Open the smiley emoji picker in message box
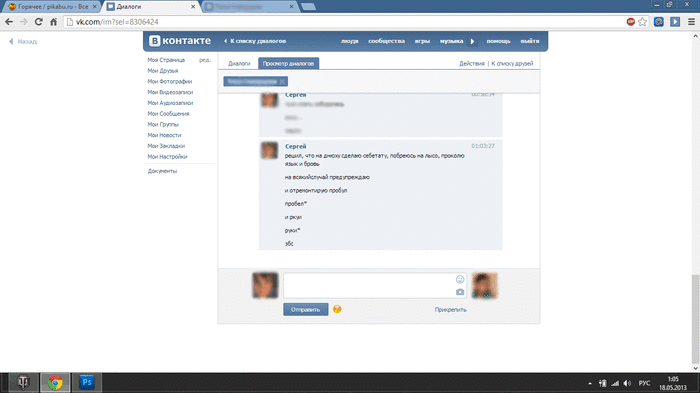 pos(460,279)
